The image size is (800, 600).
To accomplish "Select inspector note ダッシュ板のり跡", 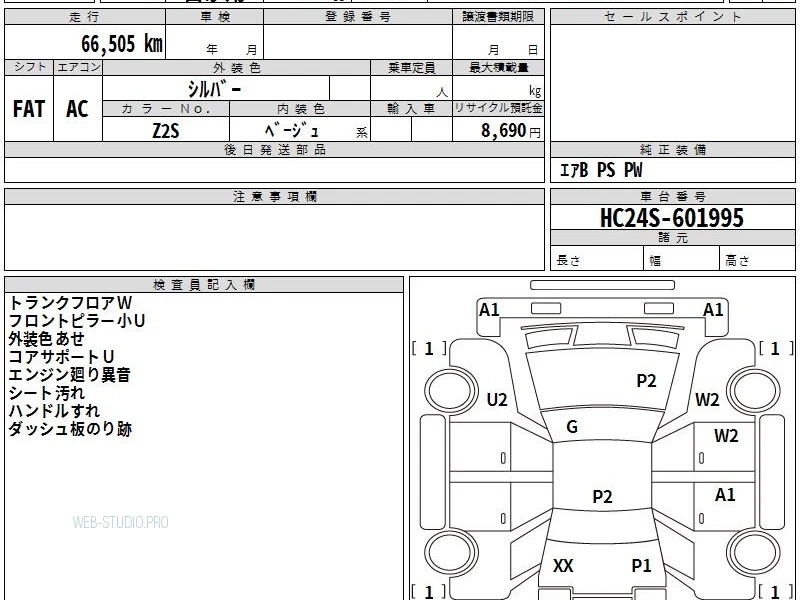I will (70, 429).
